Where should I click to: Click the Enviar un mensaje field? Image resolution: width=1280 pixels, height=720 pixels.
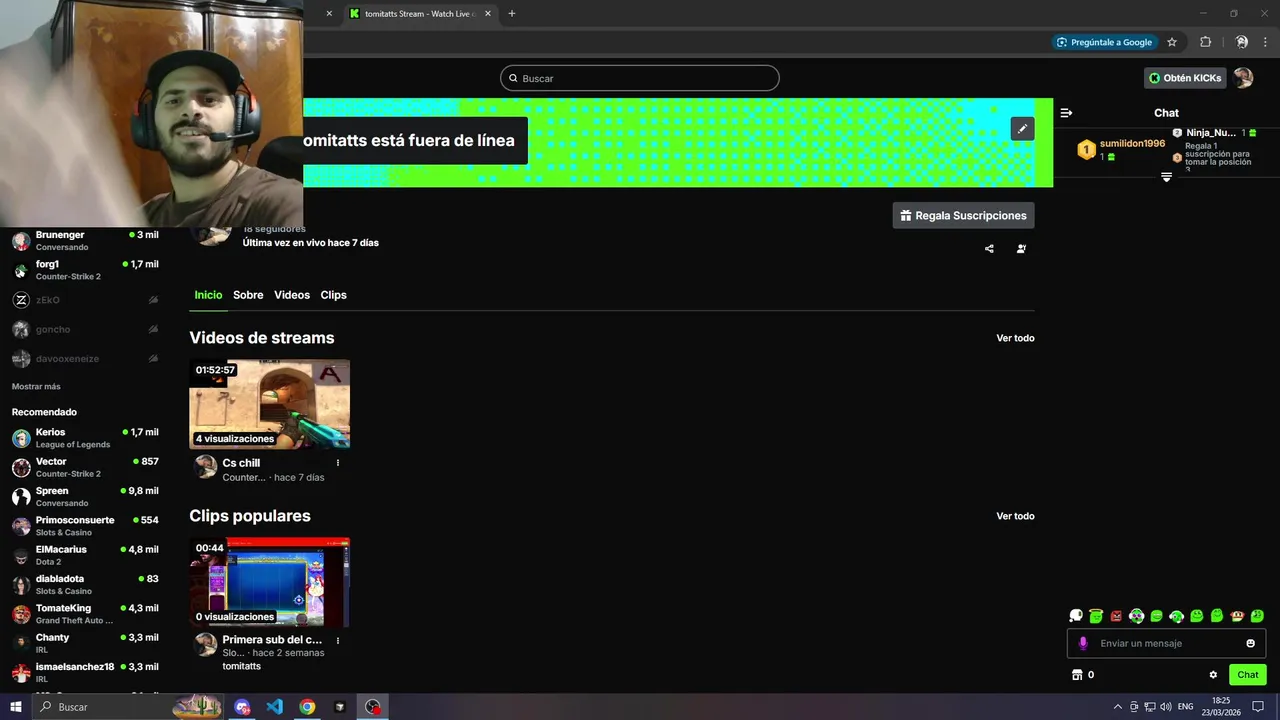pos(1166,643)
